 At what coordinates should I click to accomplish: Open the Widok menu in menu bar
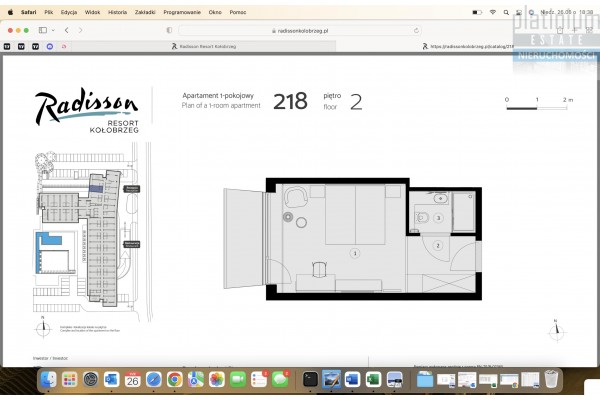92,11
